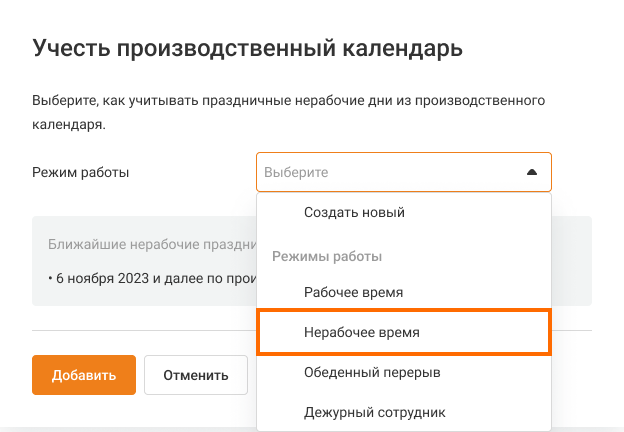Collapse the list with the dropdown arrow
624x432 pixels.
tap(532, 172)
